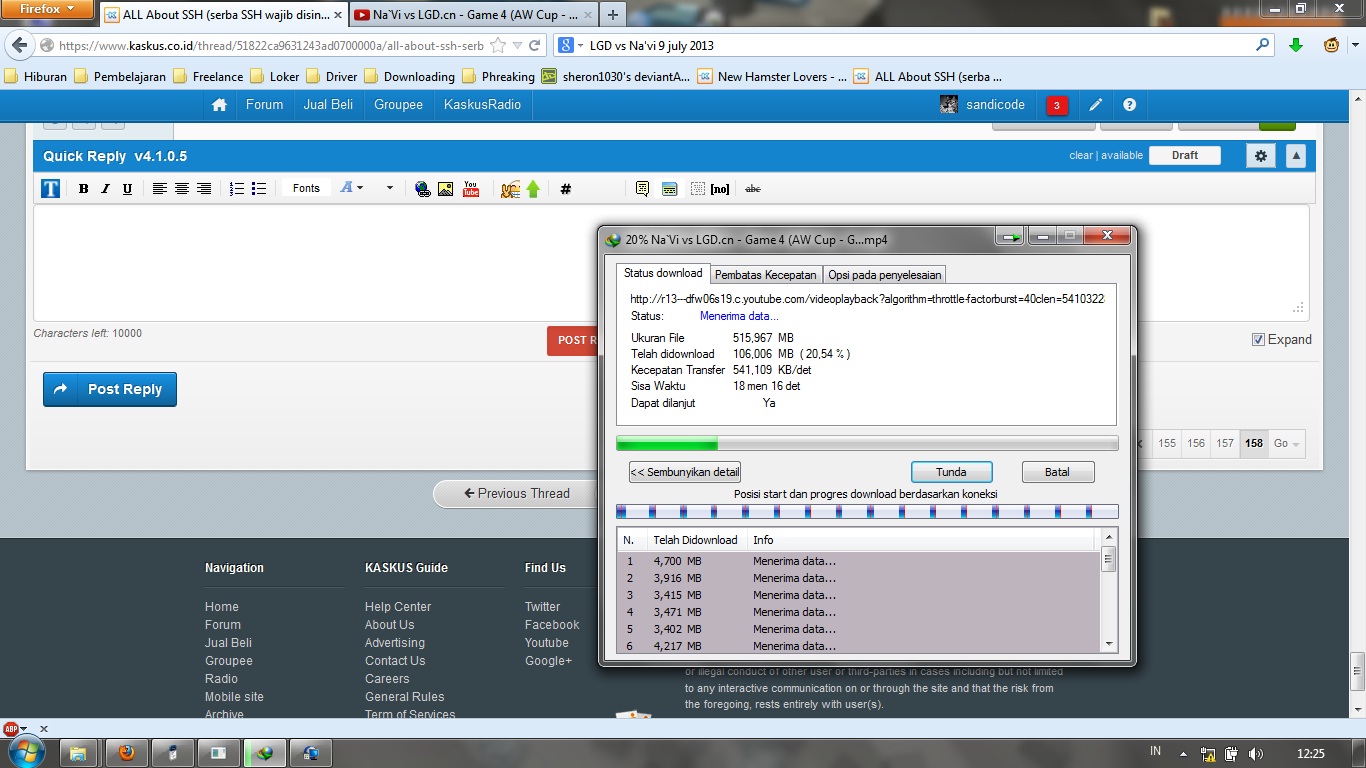Viewport: 1366px width, 768px height.
Task: Insert a smiley using the editor icon
Action: click(x=509, y=188)
